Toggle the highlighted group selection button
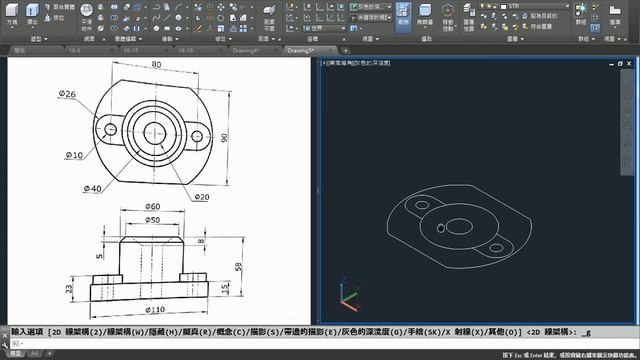This screenshot has width=640, height=360. coord(595,28)
